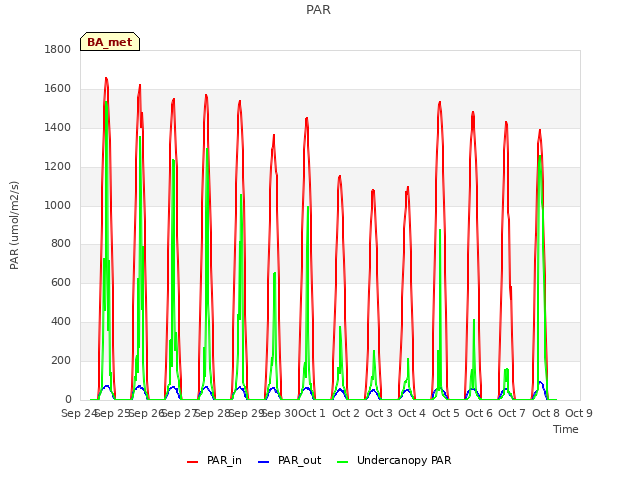Click the Oct 1 x-axis tick label
640x480 pixels.
(x=312, y=413)
